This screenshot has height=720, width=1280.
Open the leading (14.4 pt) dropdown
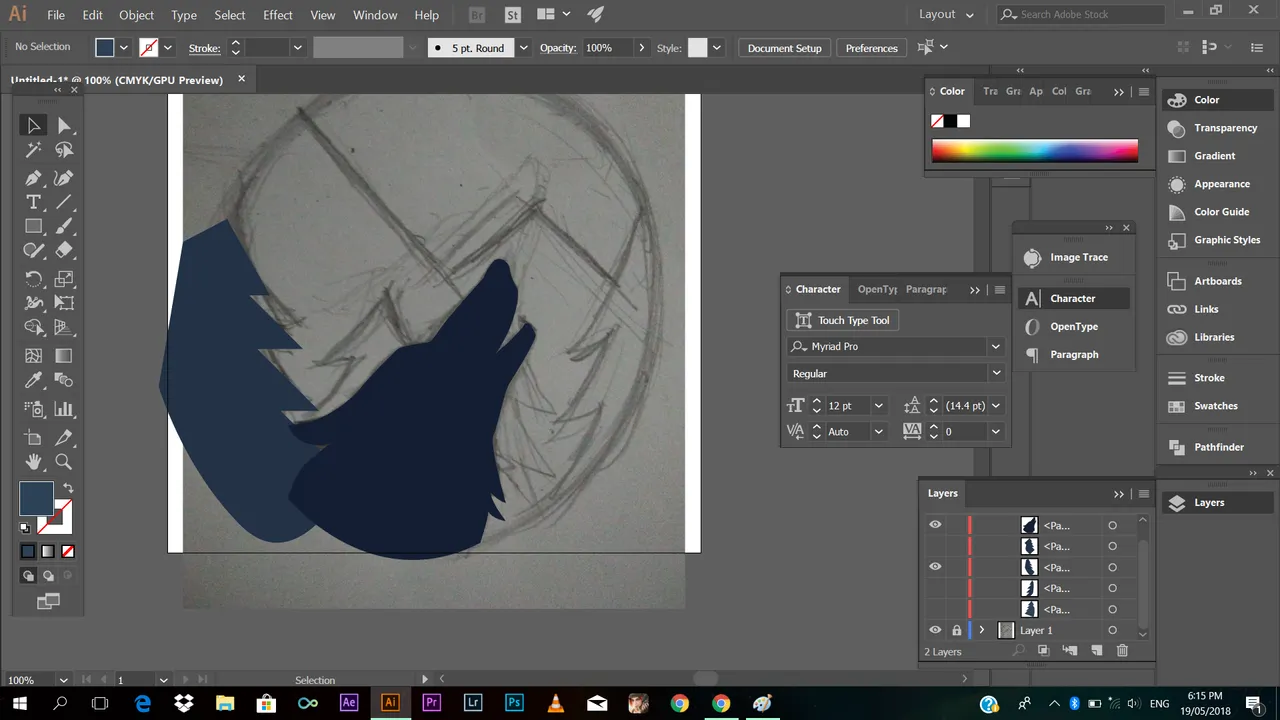[x=995, y=406]
